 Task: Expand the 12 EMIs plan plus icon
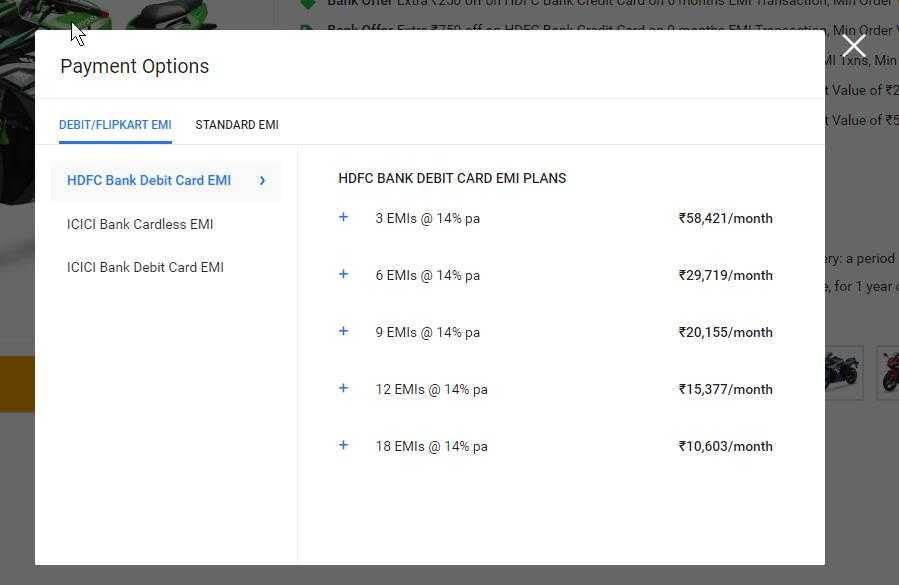[343, 388]
